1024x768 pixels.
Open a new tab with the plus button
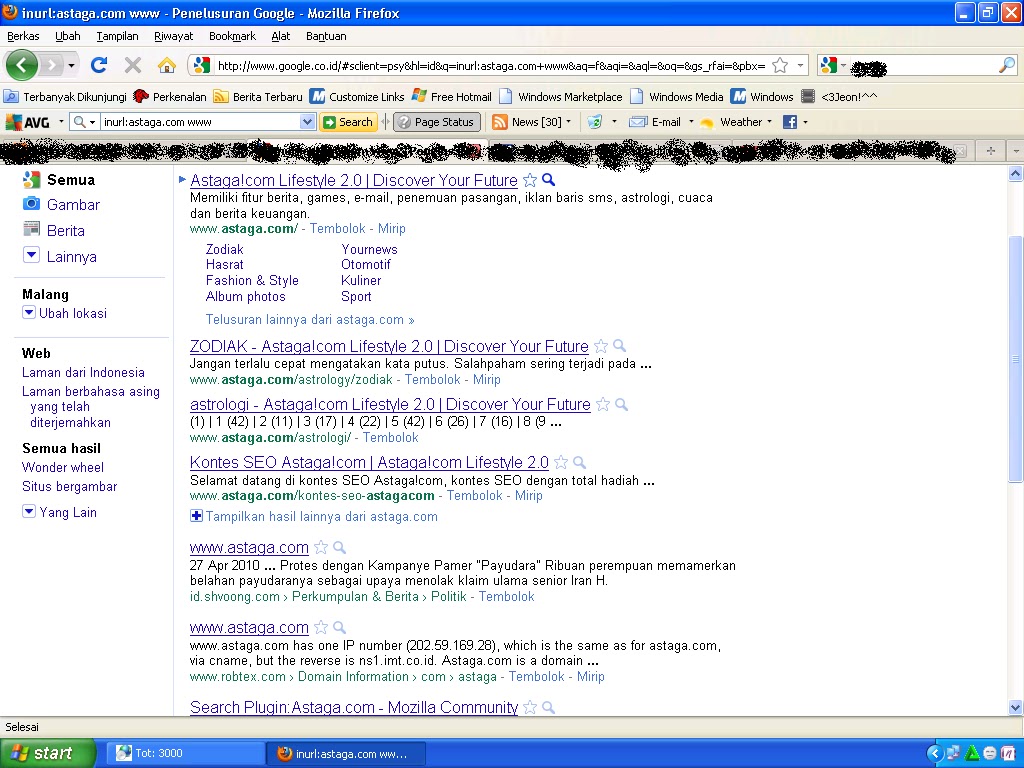pos(991,151)
